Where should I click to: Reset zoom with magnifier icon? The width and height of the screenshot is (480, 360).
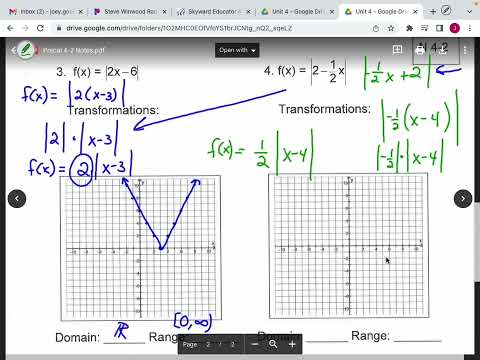point(273,344)
